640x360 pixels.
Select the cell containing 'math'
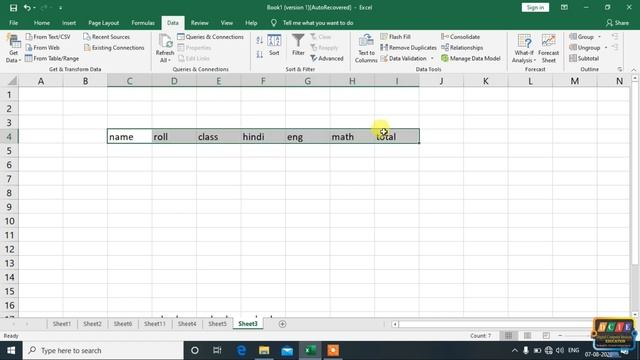tap(352, 137)
